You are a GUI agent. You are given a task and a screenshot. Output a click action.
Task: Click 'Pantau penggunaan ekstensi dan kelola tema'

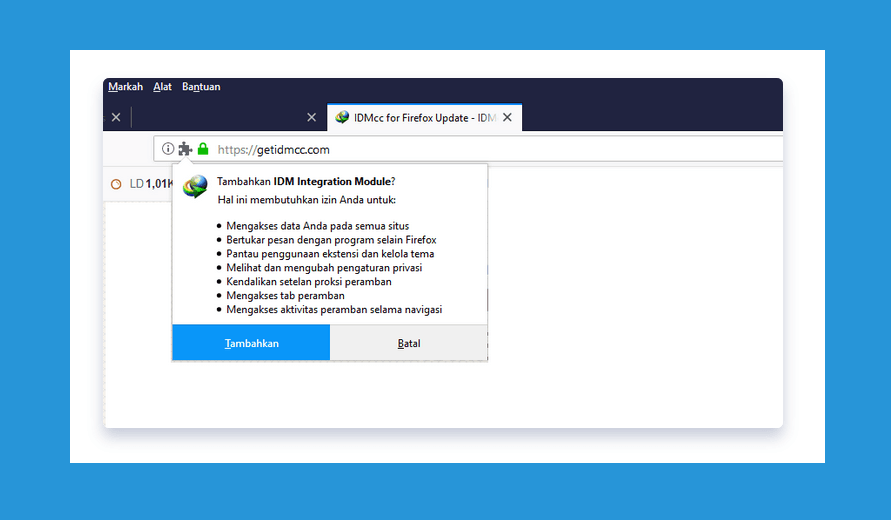coord(330,253)
